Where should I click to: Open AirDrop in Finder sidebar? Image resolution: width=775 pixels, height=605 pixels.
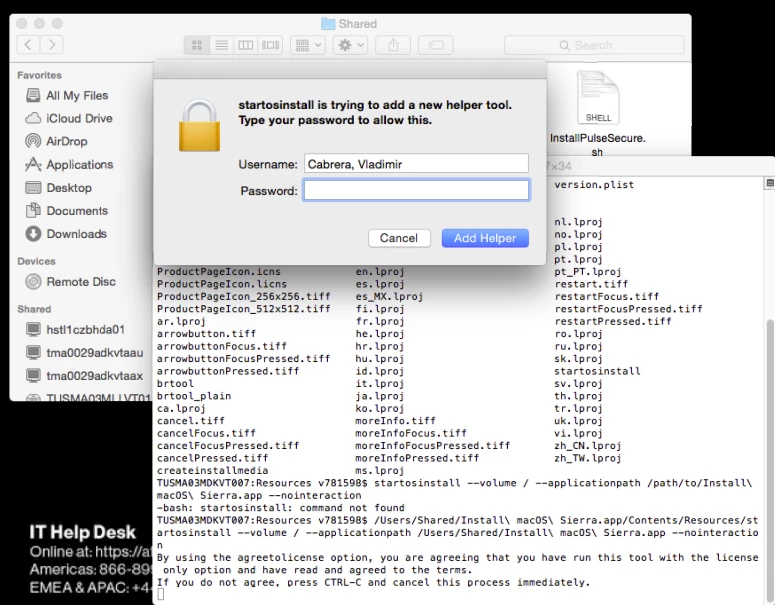click(x=67, y=141)
